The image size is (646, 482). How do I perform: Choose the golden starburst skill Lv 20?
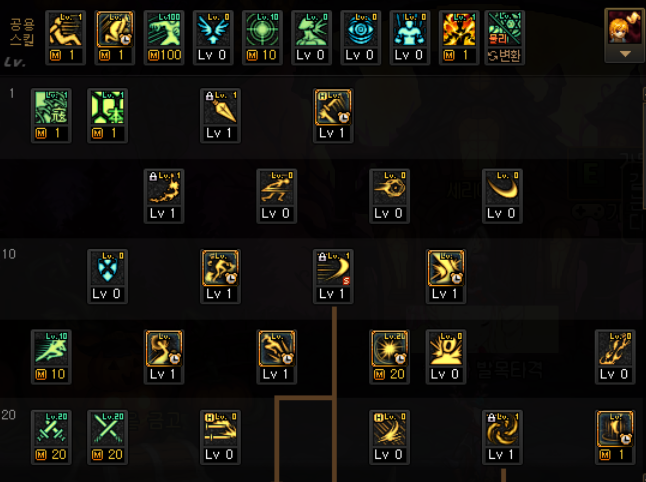(389, 357)
